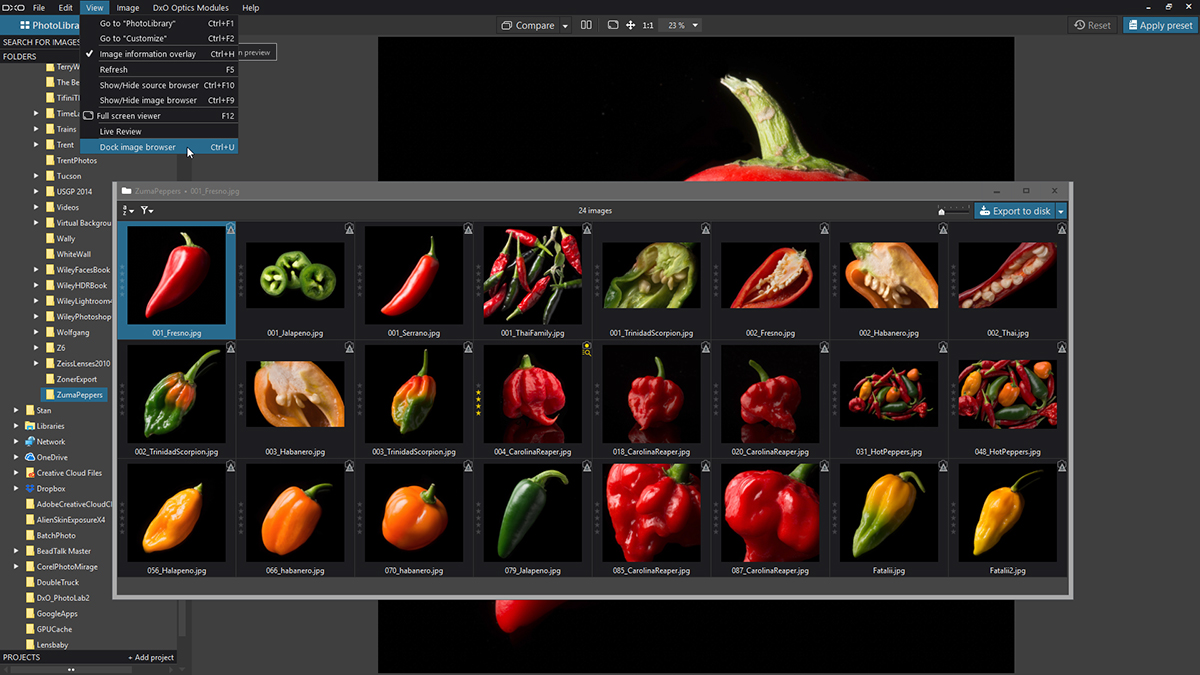Open the Compare dropdown arrow
1200x675 pixels.
coord(565,25)
